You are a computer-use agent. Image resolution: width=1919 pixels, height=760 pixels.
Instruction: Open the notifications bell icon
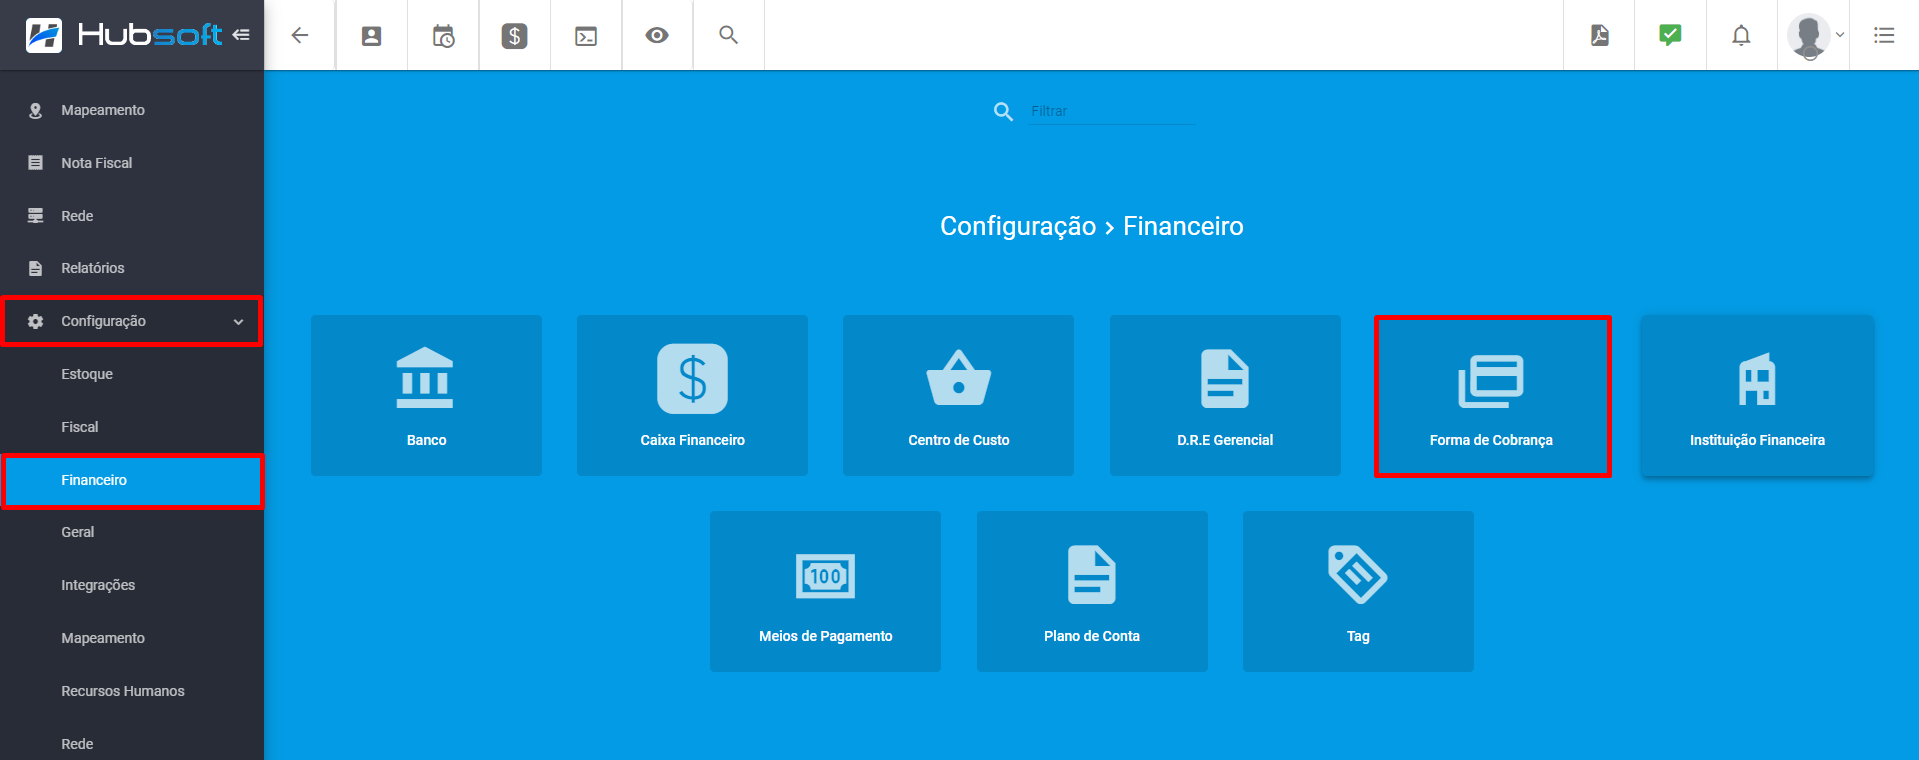tap(1741, 35)
